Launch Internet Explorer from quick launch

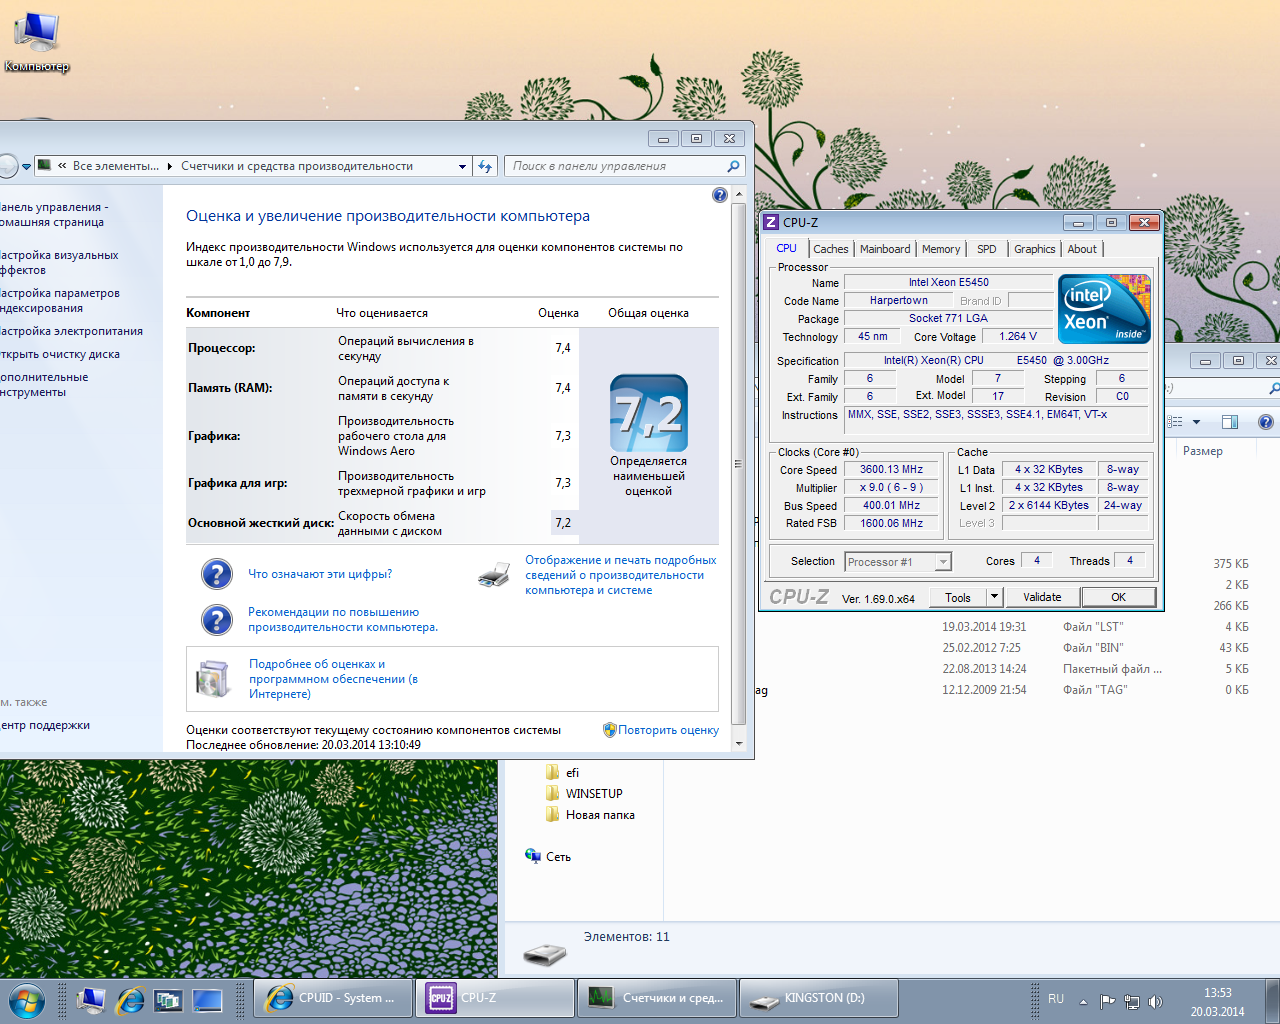coord(130,999)
